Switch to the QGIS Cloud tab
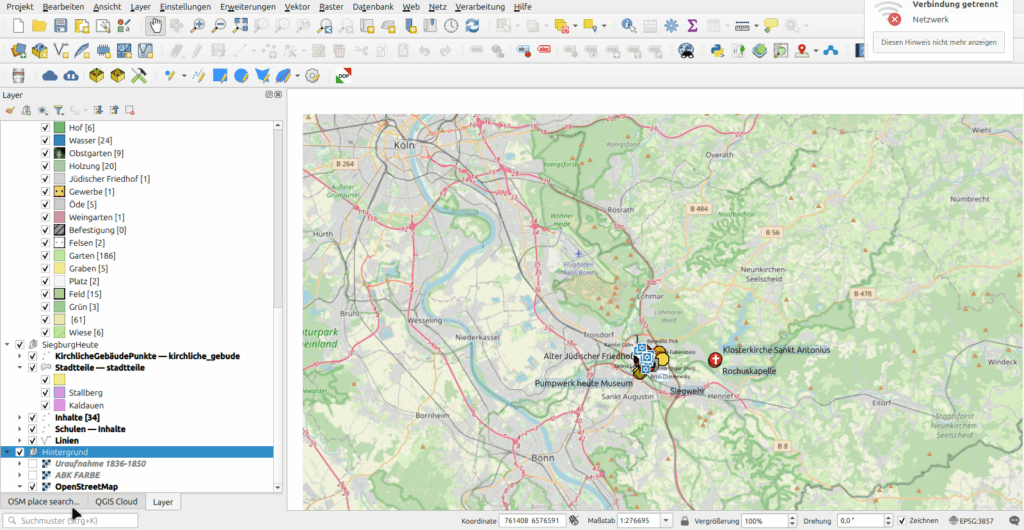1024x530 pixels. coord(116,502)
